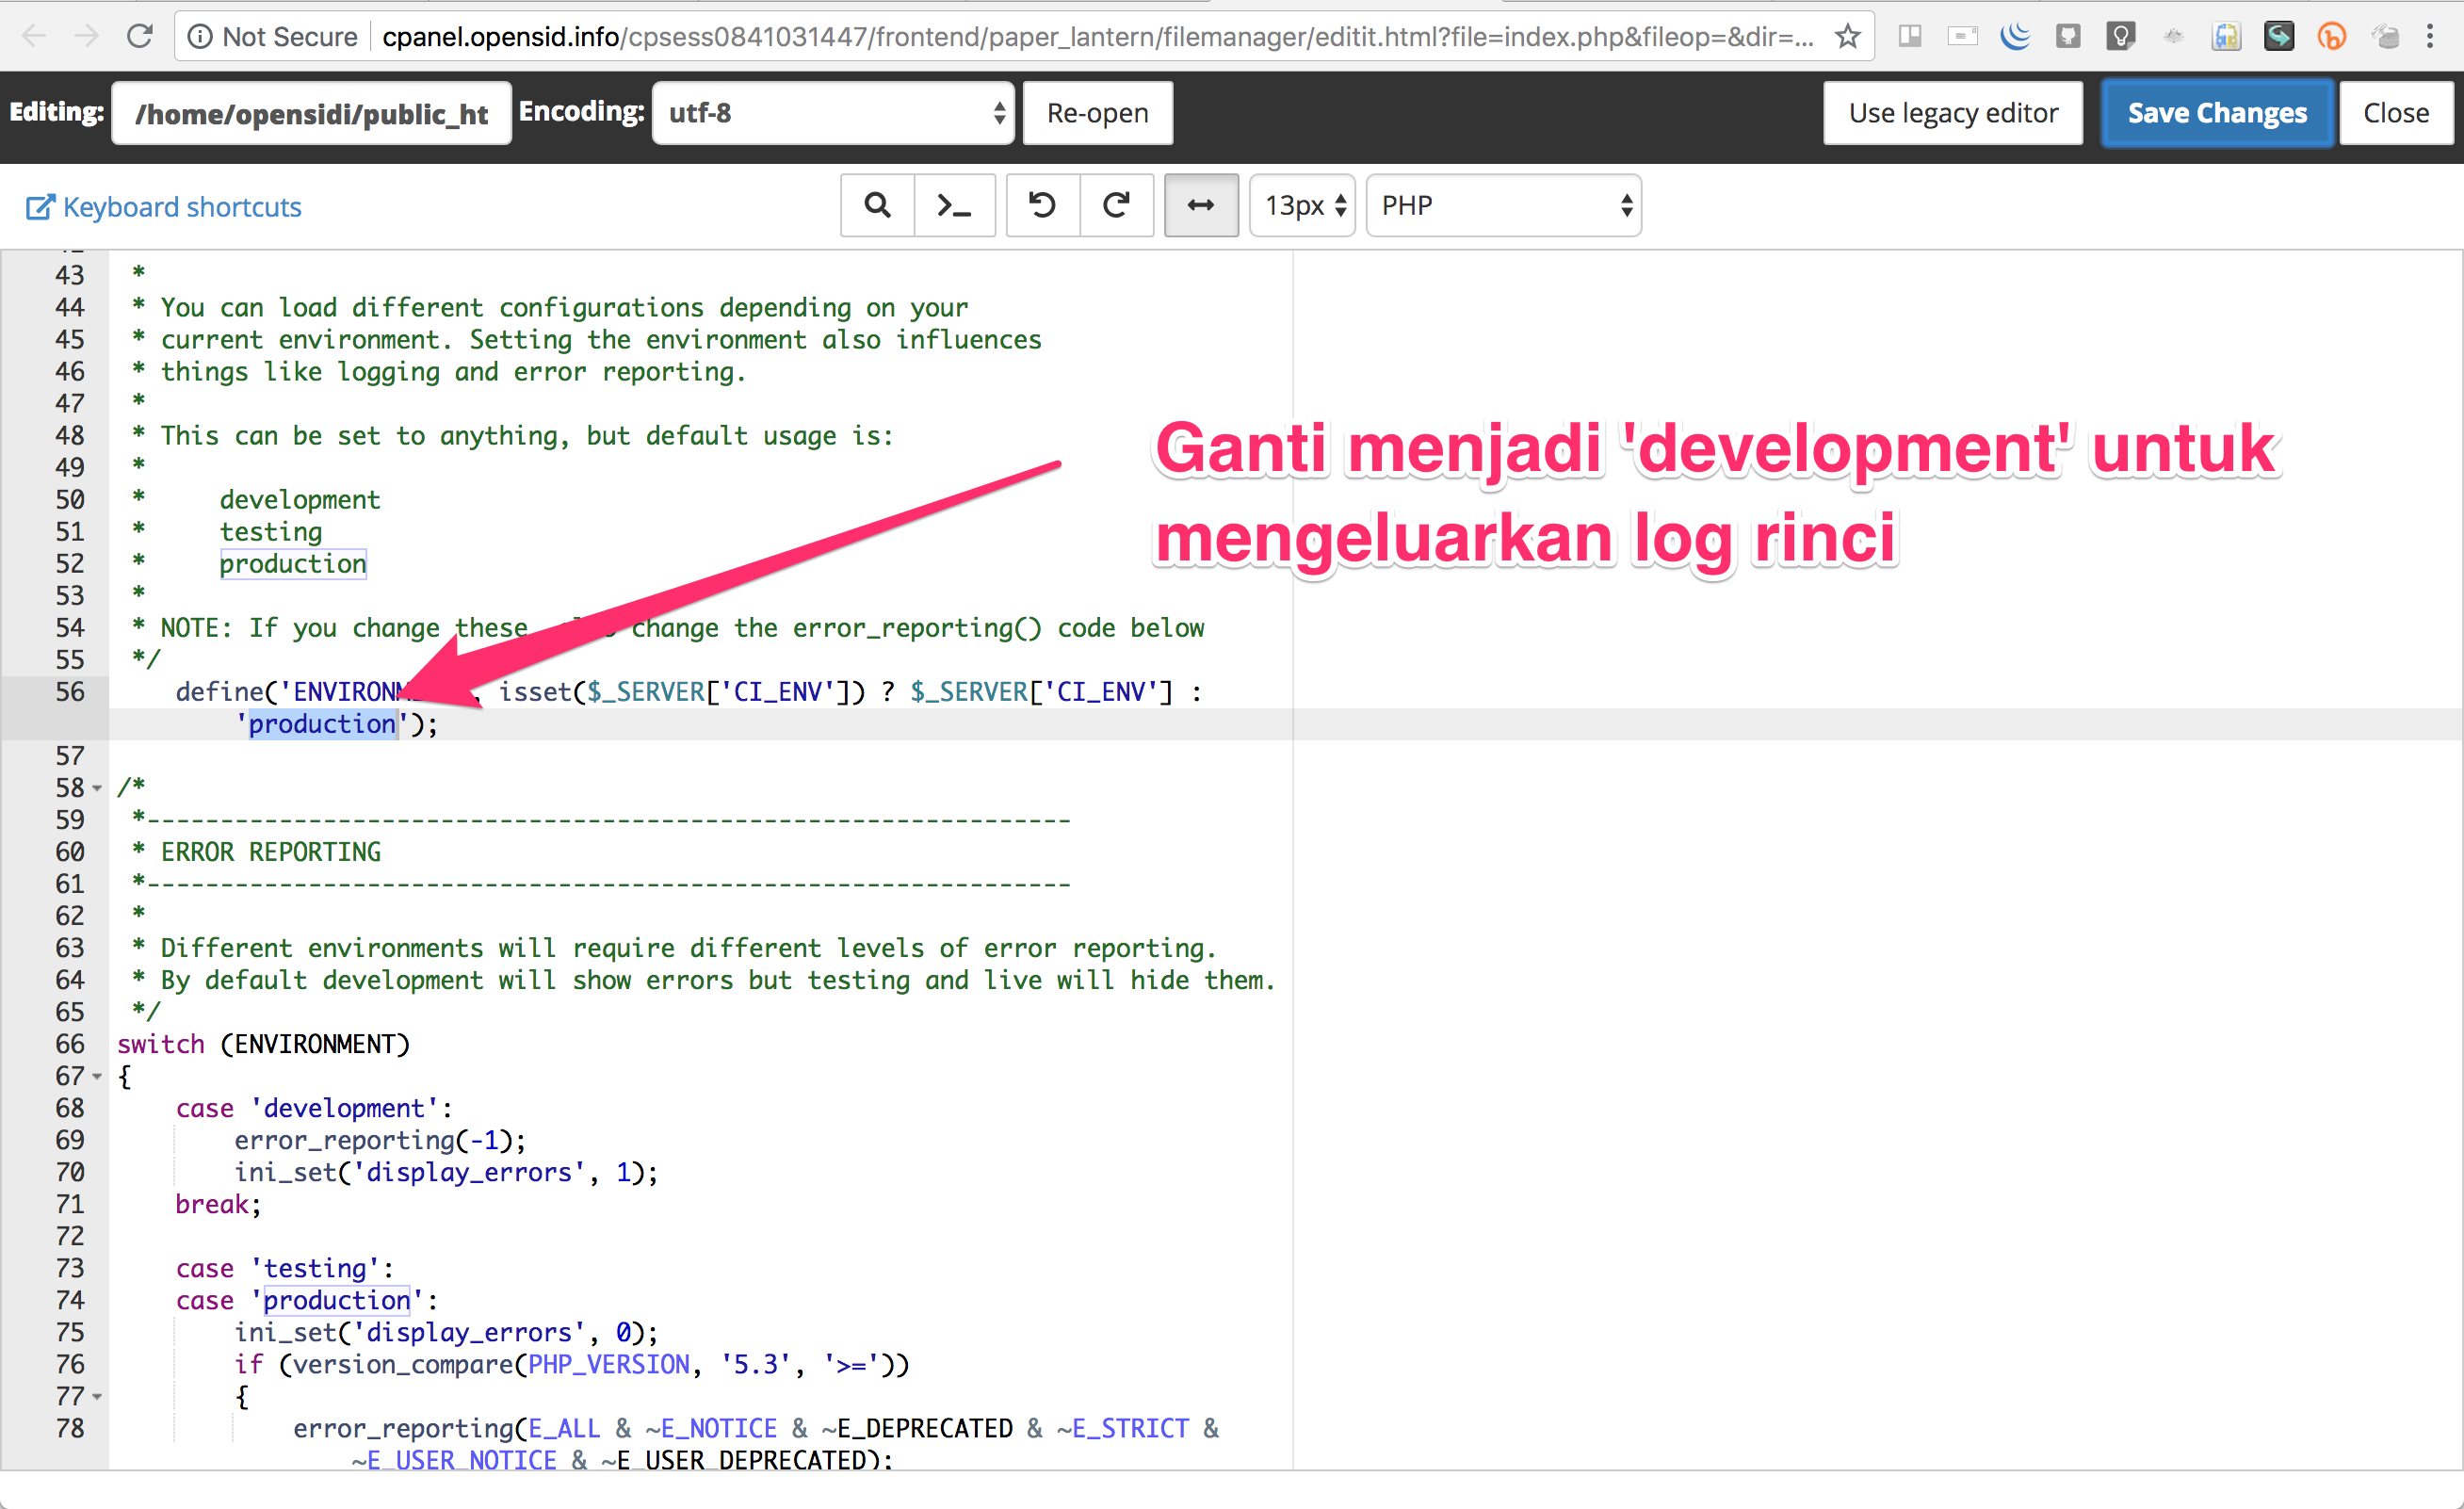Change syntax mode from PHP dropdown
The image size is (2464, 1509).
click(1503, 205)
